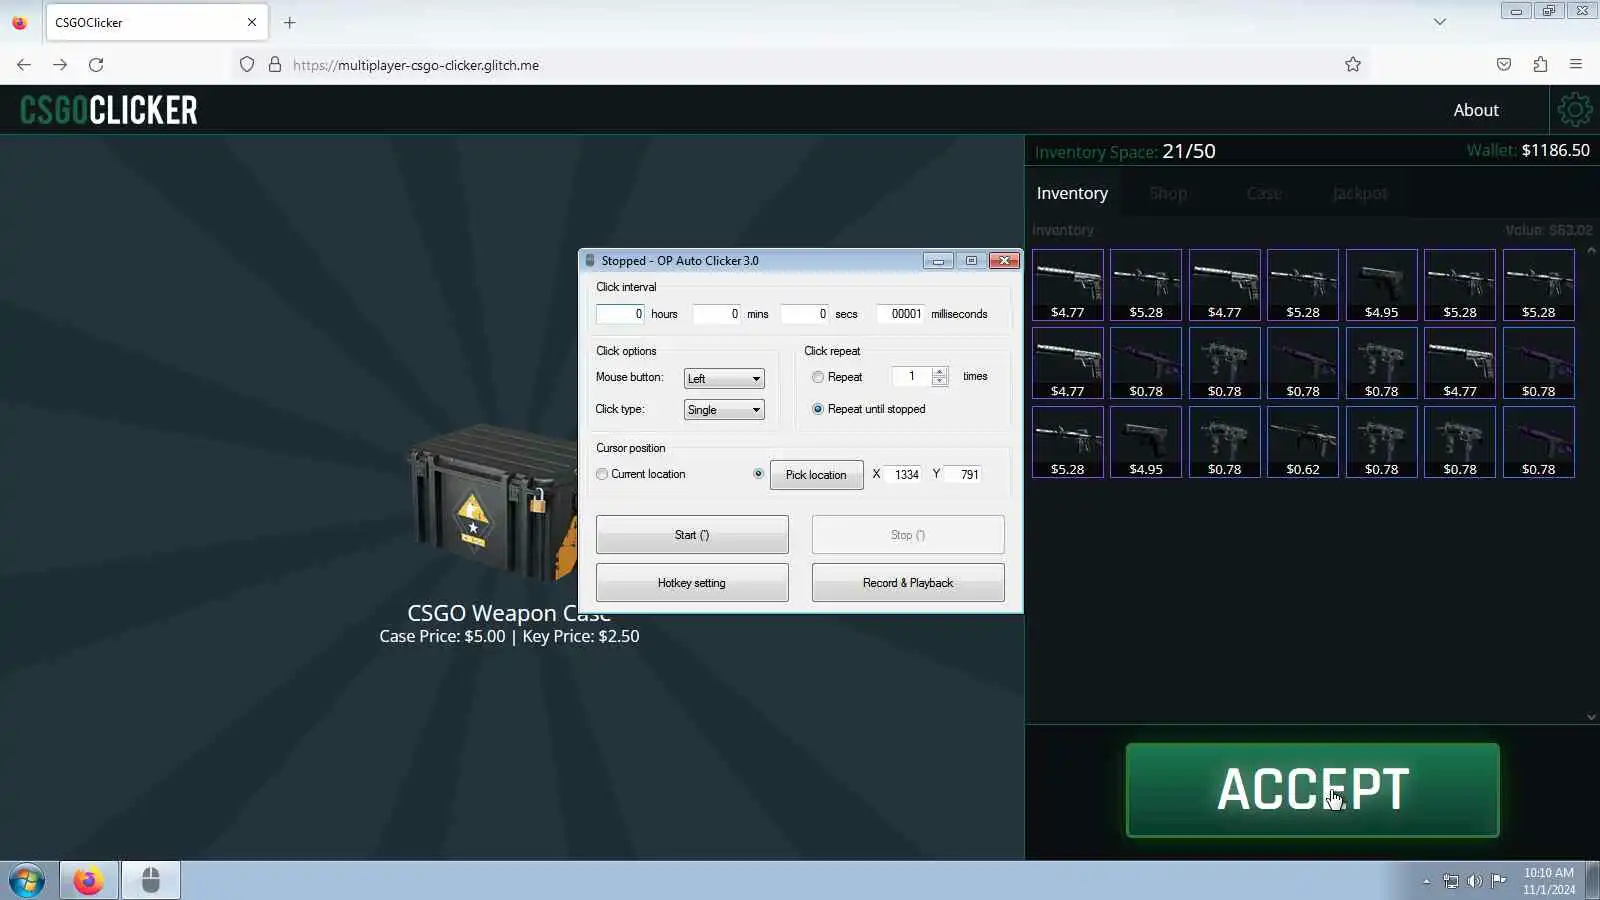Image resolution: width=1600 pixels, height=900 pixels.
Task: Click the OP Auto Clicker taskbar icon
Action: [151, 881]
